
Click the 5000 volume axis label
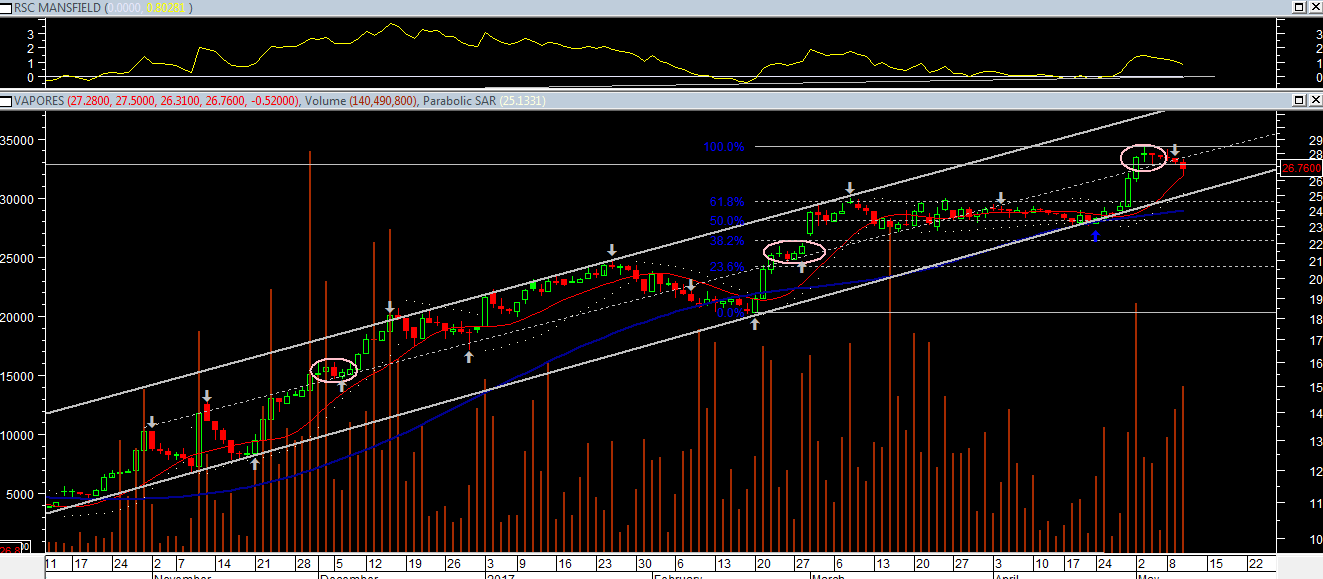[x=21, y=494]
